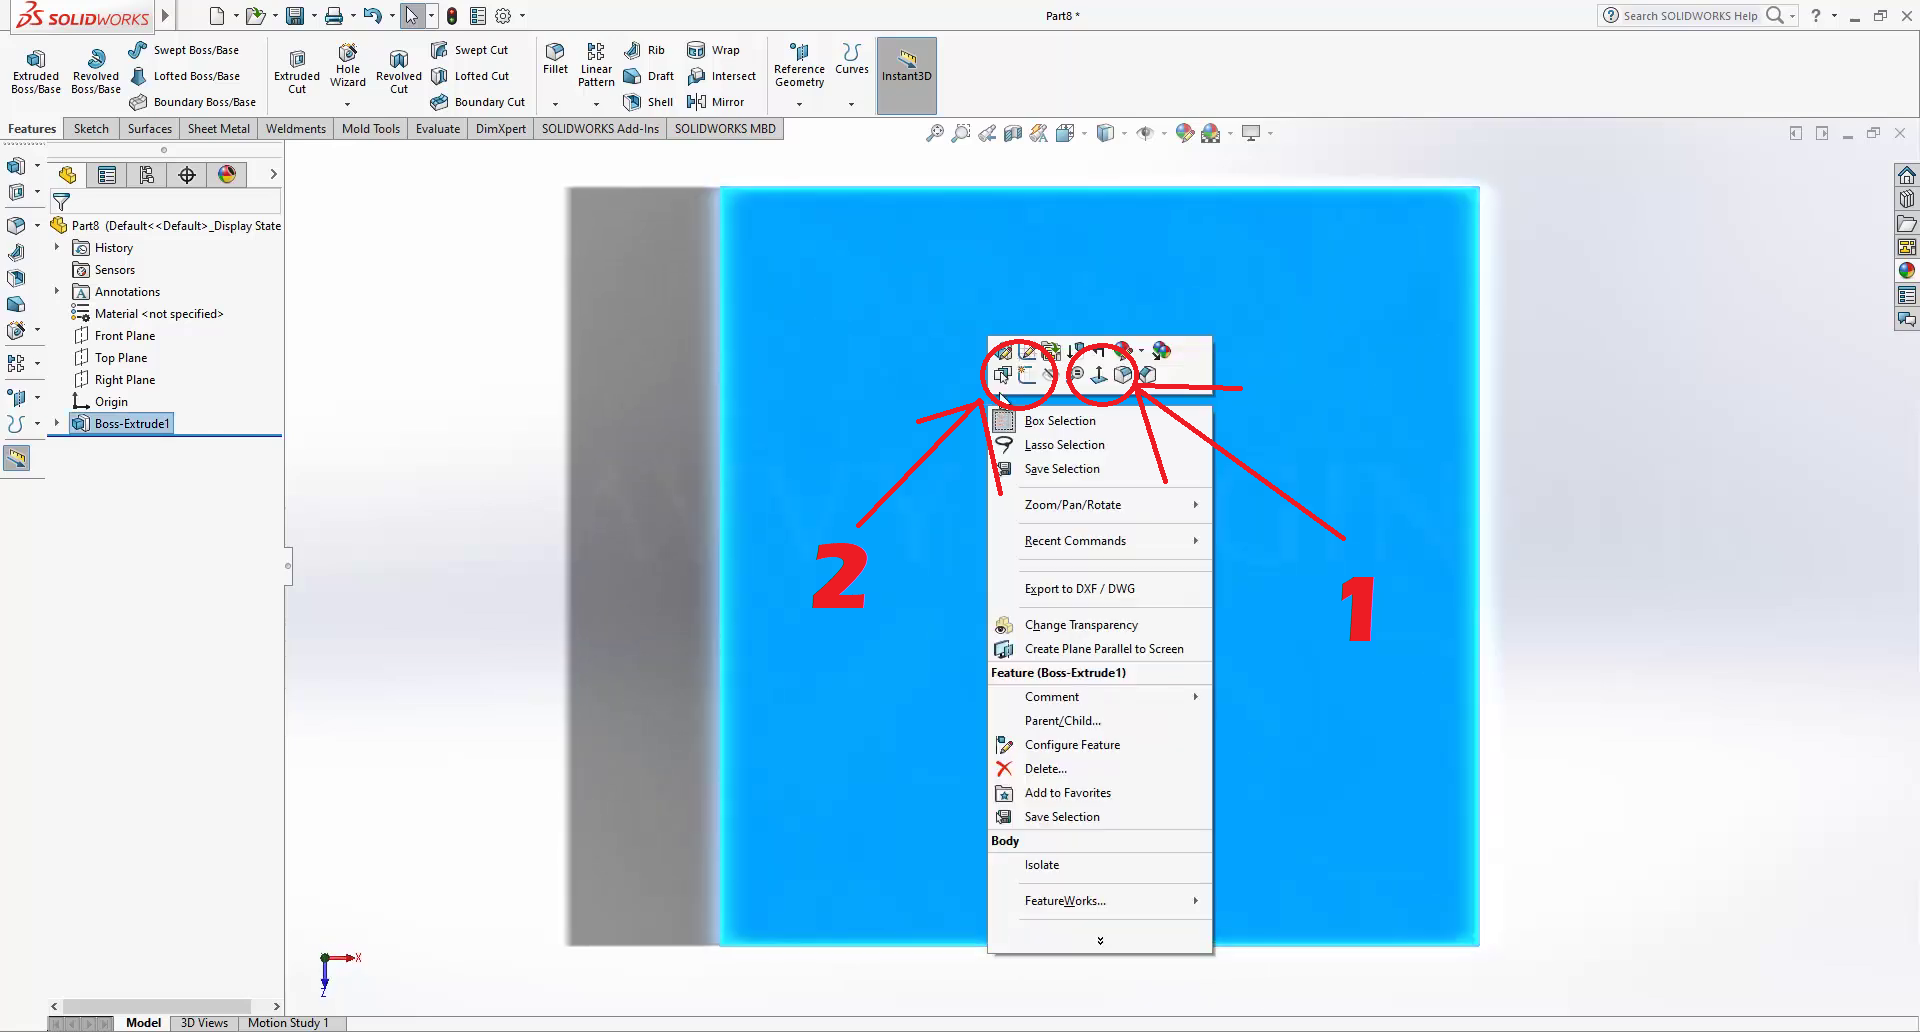The width and height of the screenshot is (1920, 1032).
Task: Click the Extruded Boss/Base tool
Action: point(36,71)
